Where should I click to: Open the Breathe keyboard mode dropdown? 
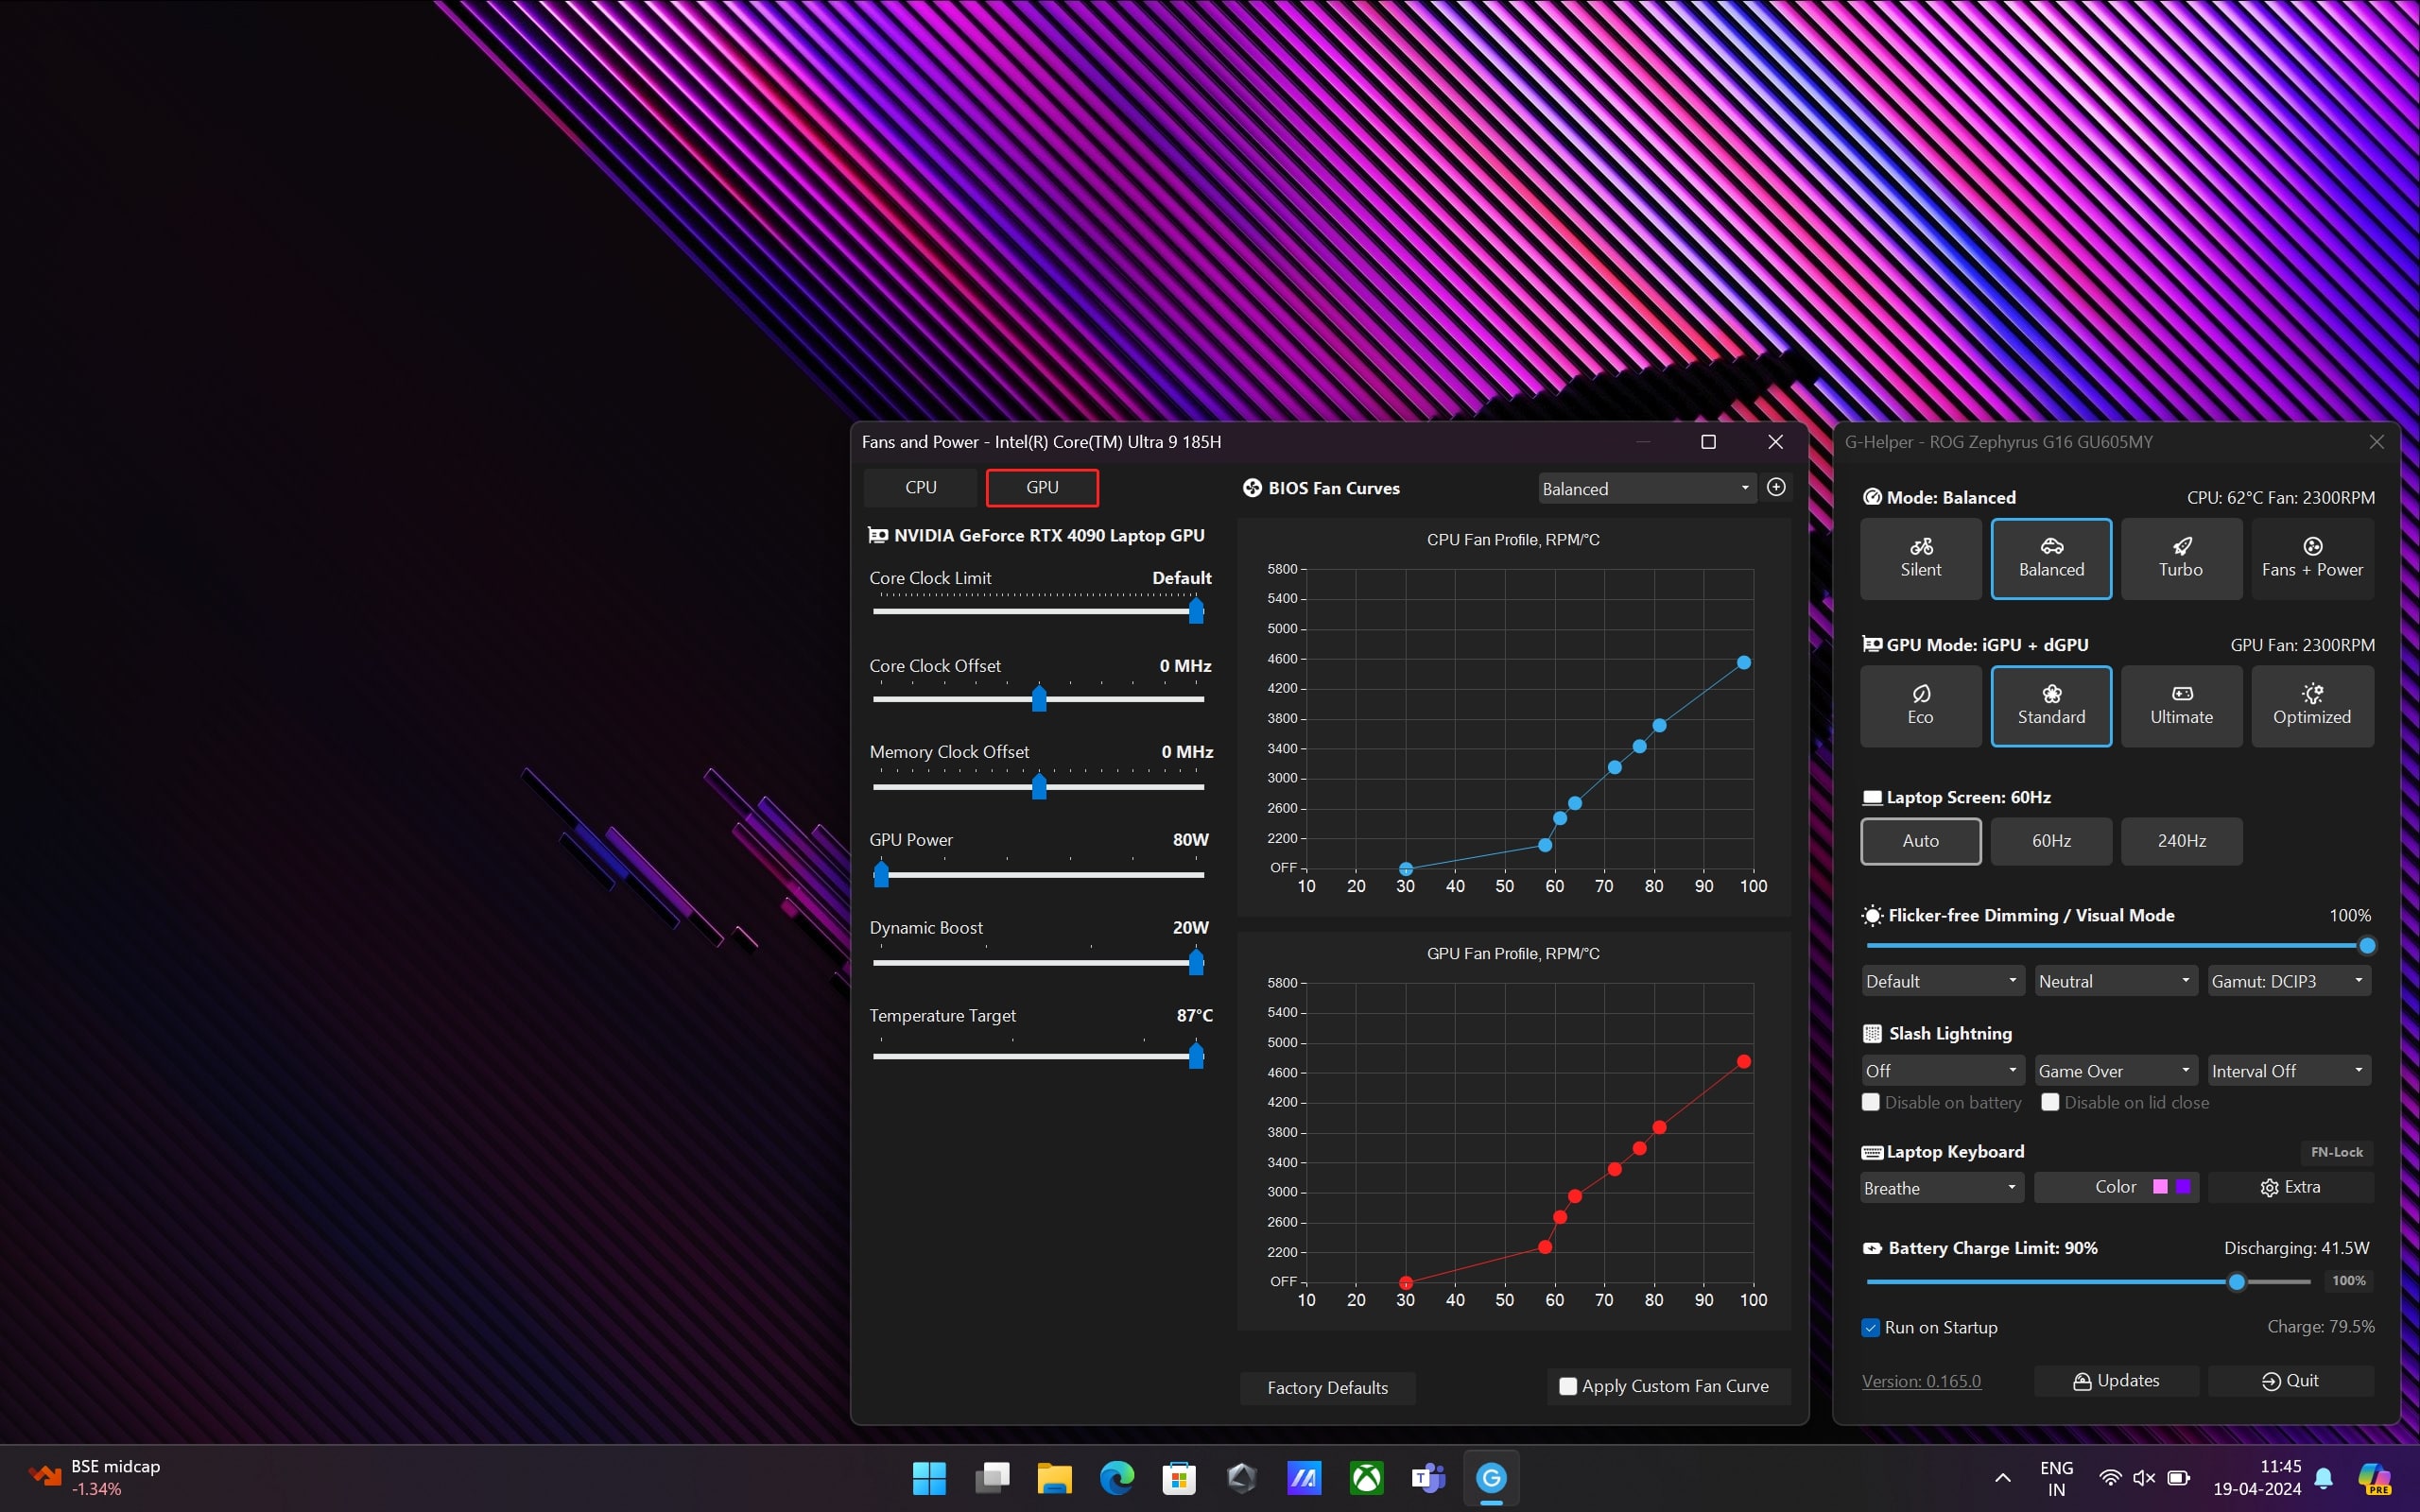click(x=1942, y=1188)
